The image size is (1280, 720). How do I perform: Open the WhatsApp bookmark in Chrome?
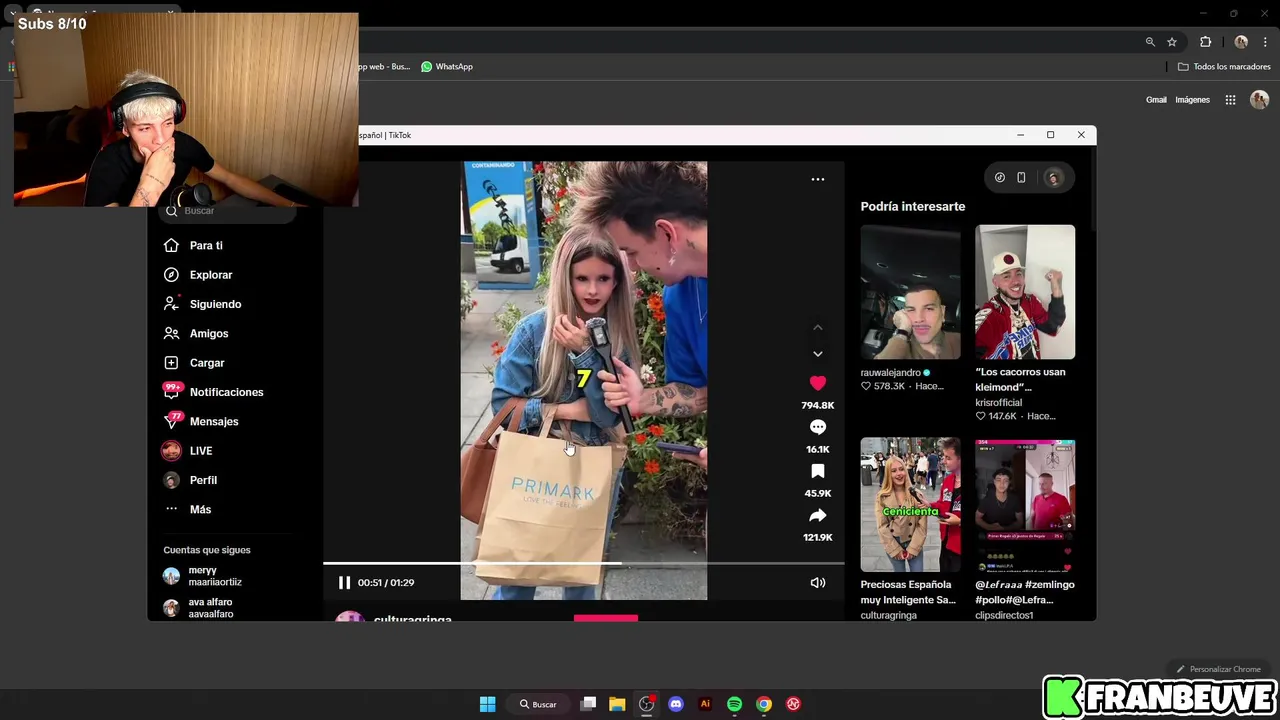[446, 66]
